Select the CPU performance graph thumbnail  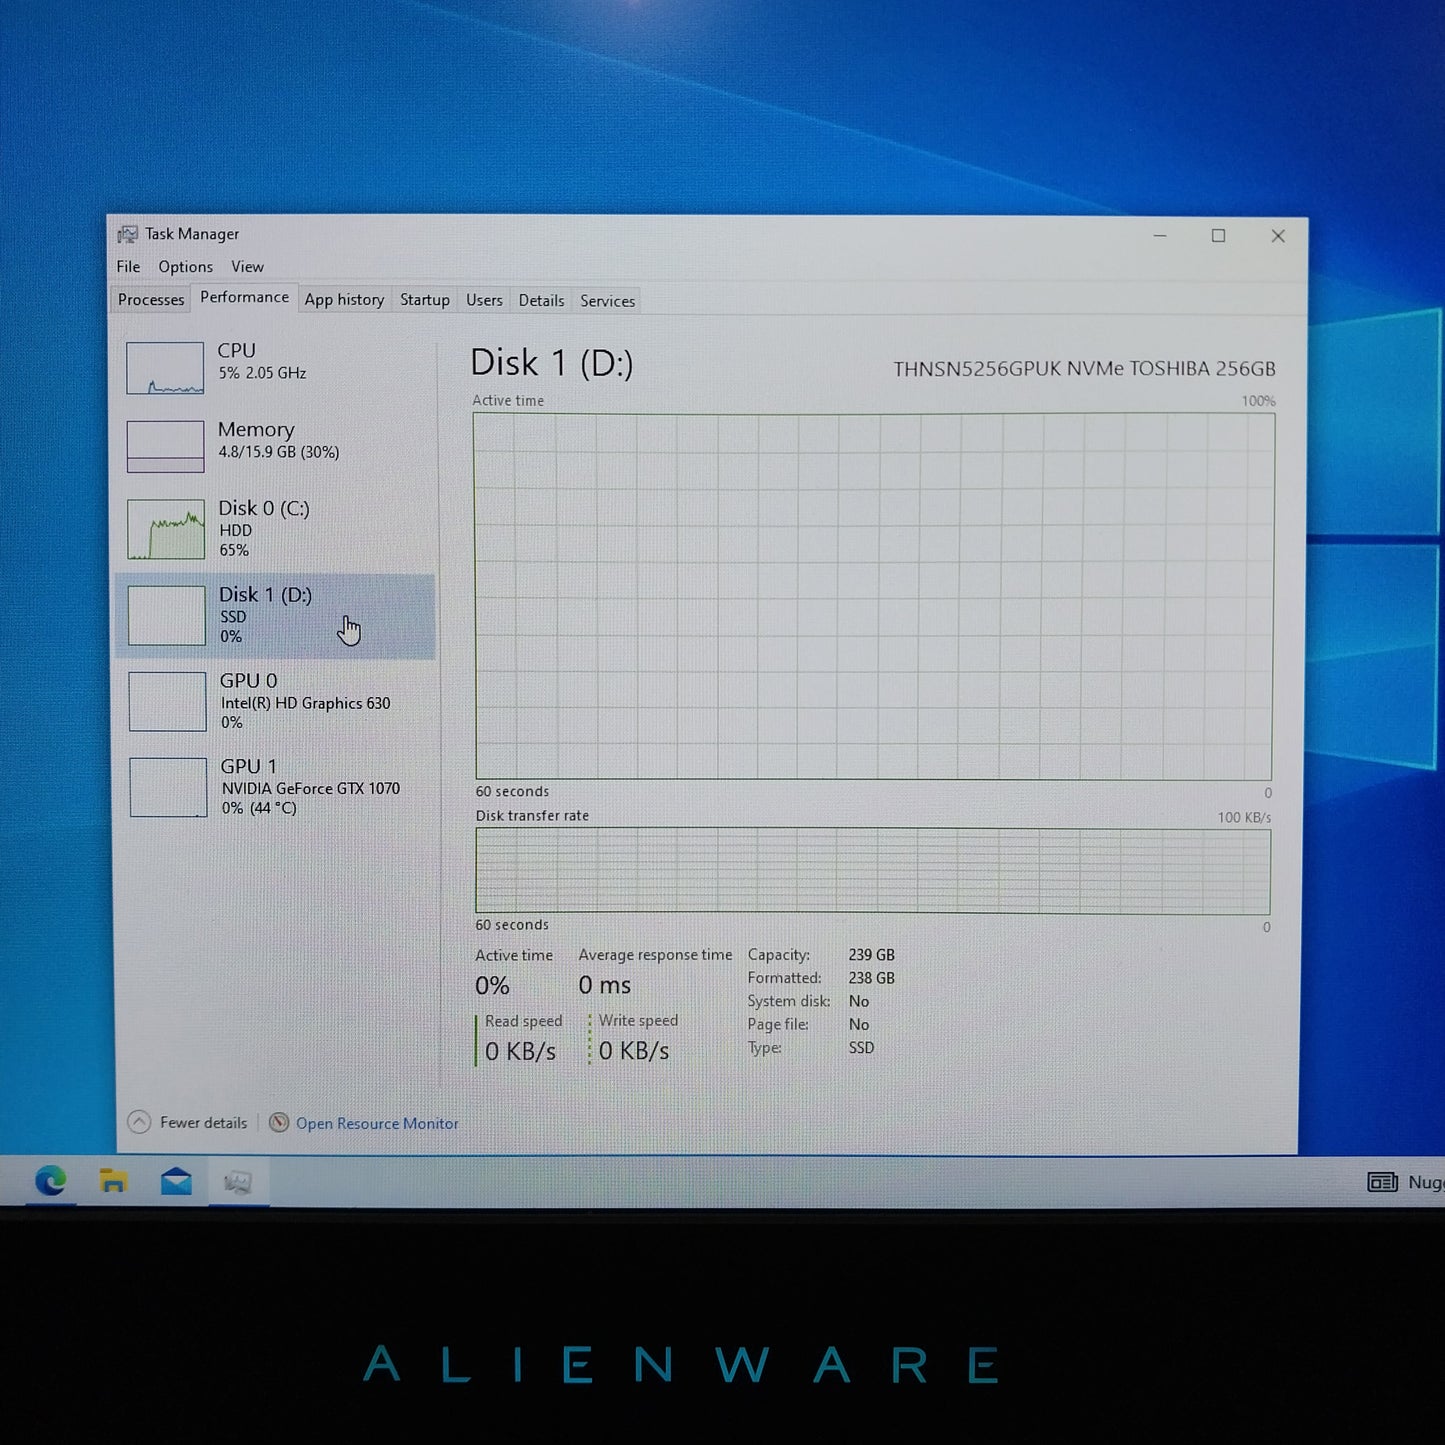[x=165, y=368]
